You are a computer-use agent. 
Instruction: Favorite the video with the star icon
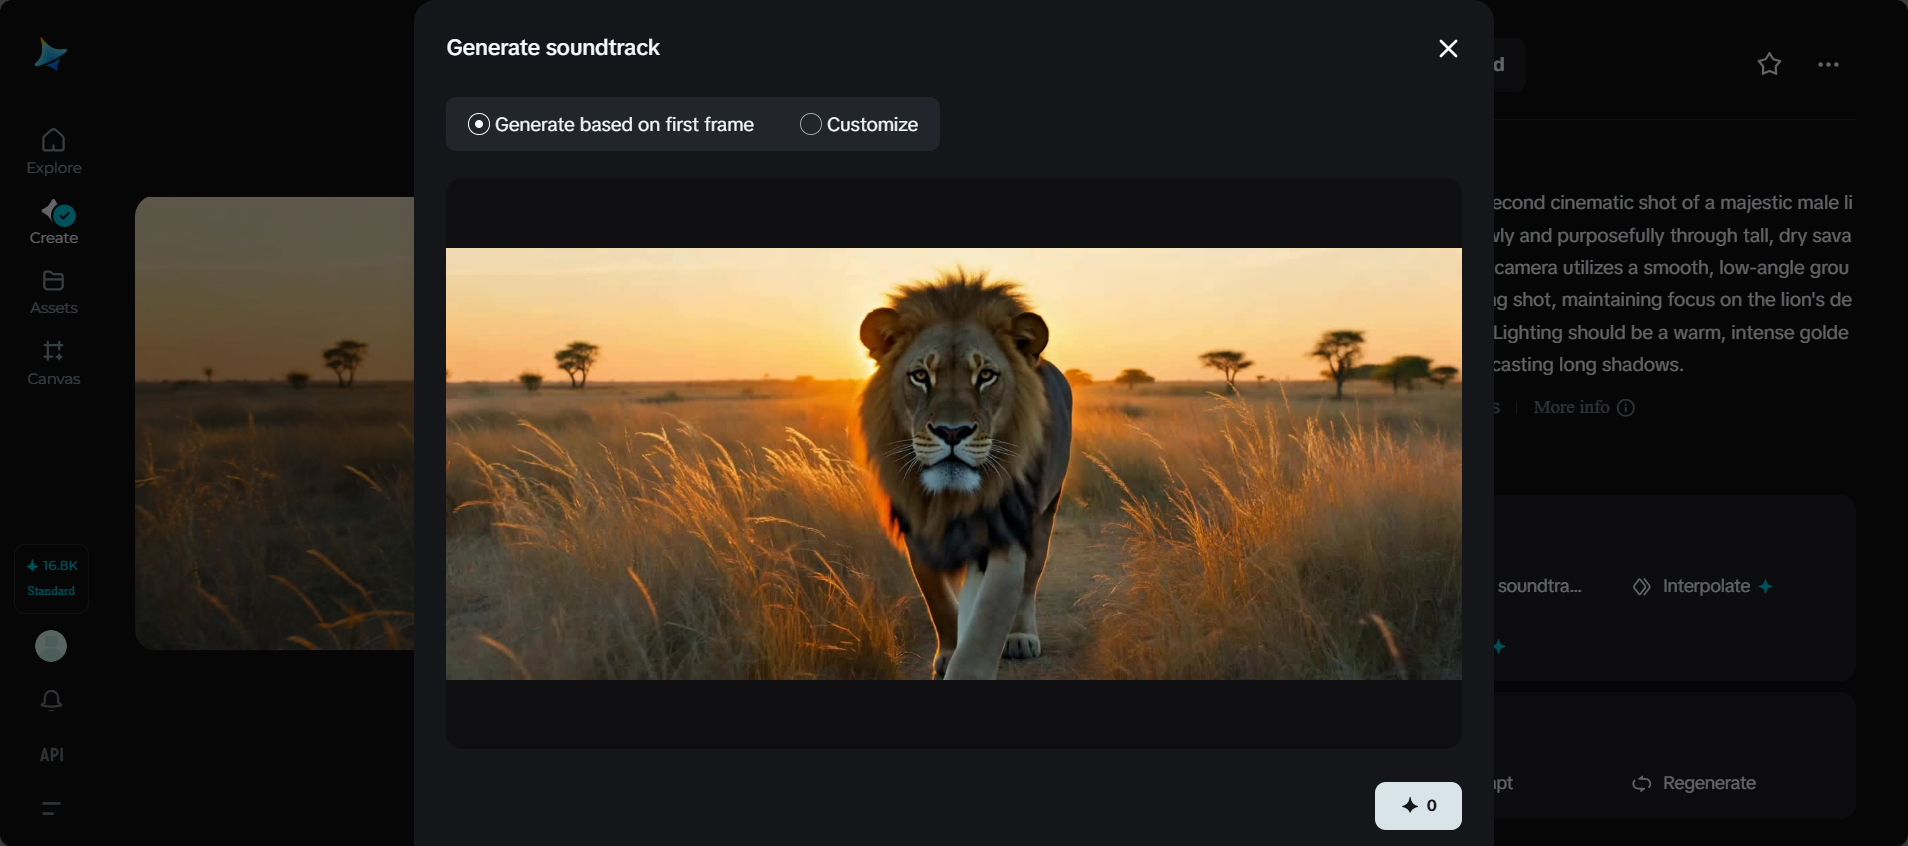pyautogui.click(x=1770, y=64)
